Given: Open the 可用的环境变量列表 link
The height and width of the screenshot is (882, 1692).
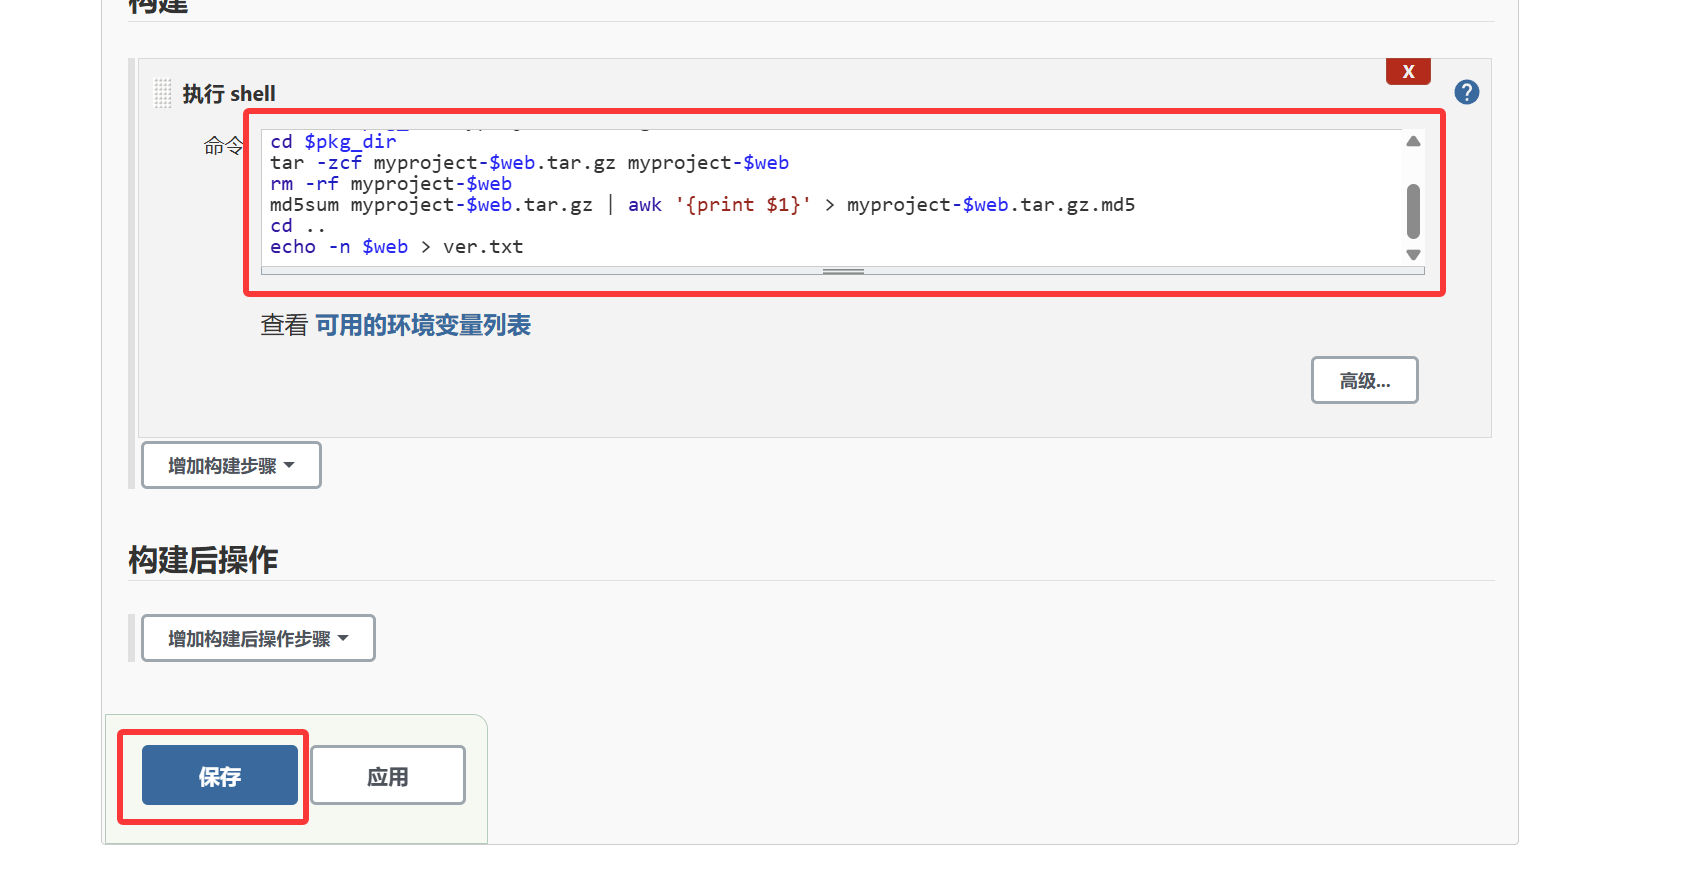Looking at the screenshot, I should (423, 325).
